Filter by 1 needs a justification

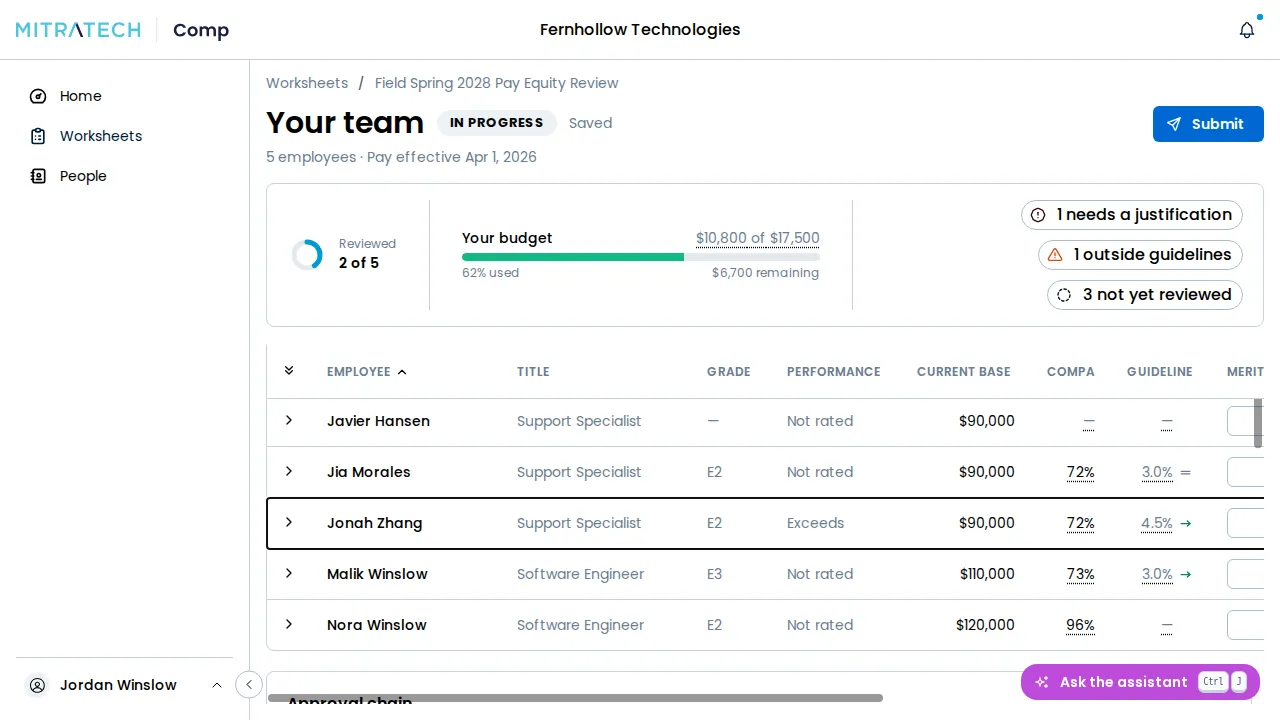(x=1132, y=215)
